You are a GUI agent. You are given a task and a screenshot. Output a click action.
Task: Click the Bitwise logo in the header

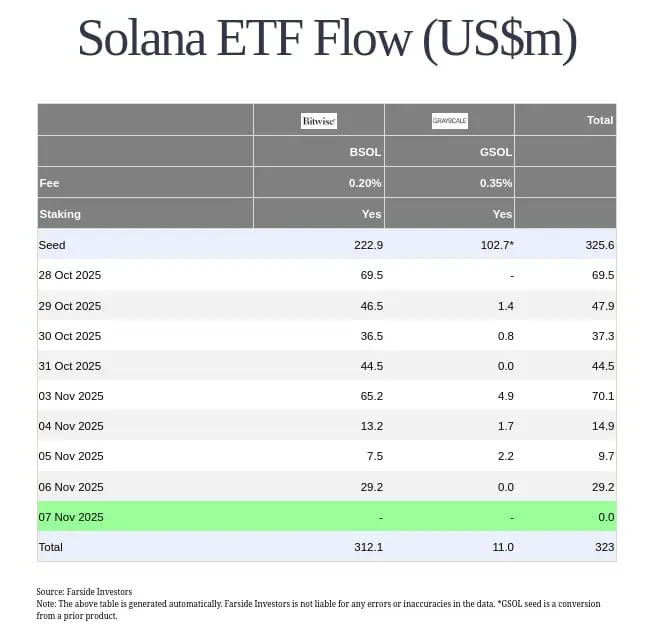pyautogui.click(x=319, y=121)
